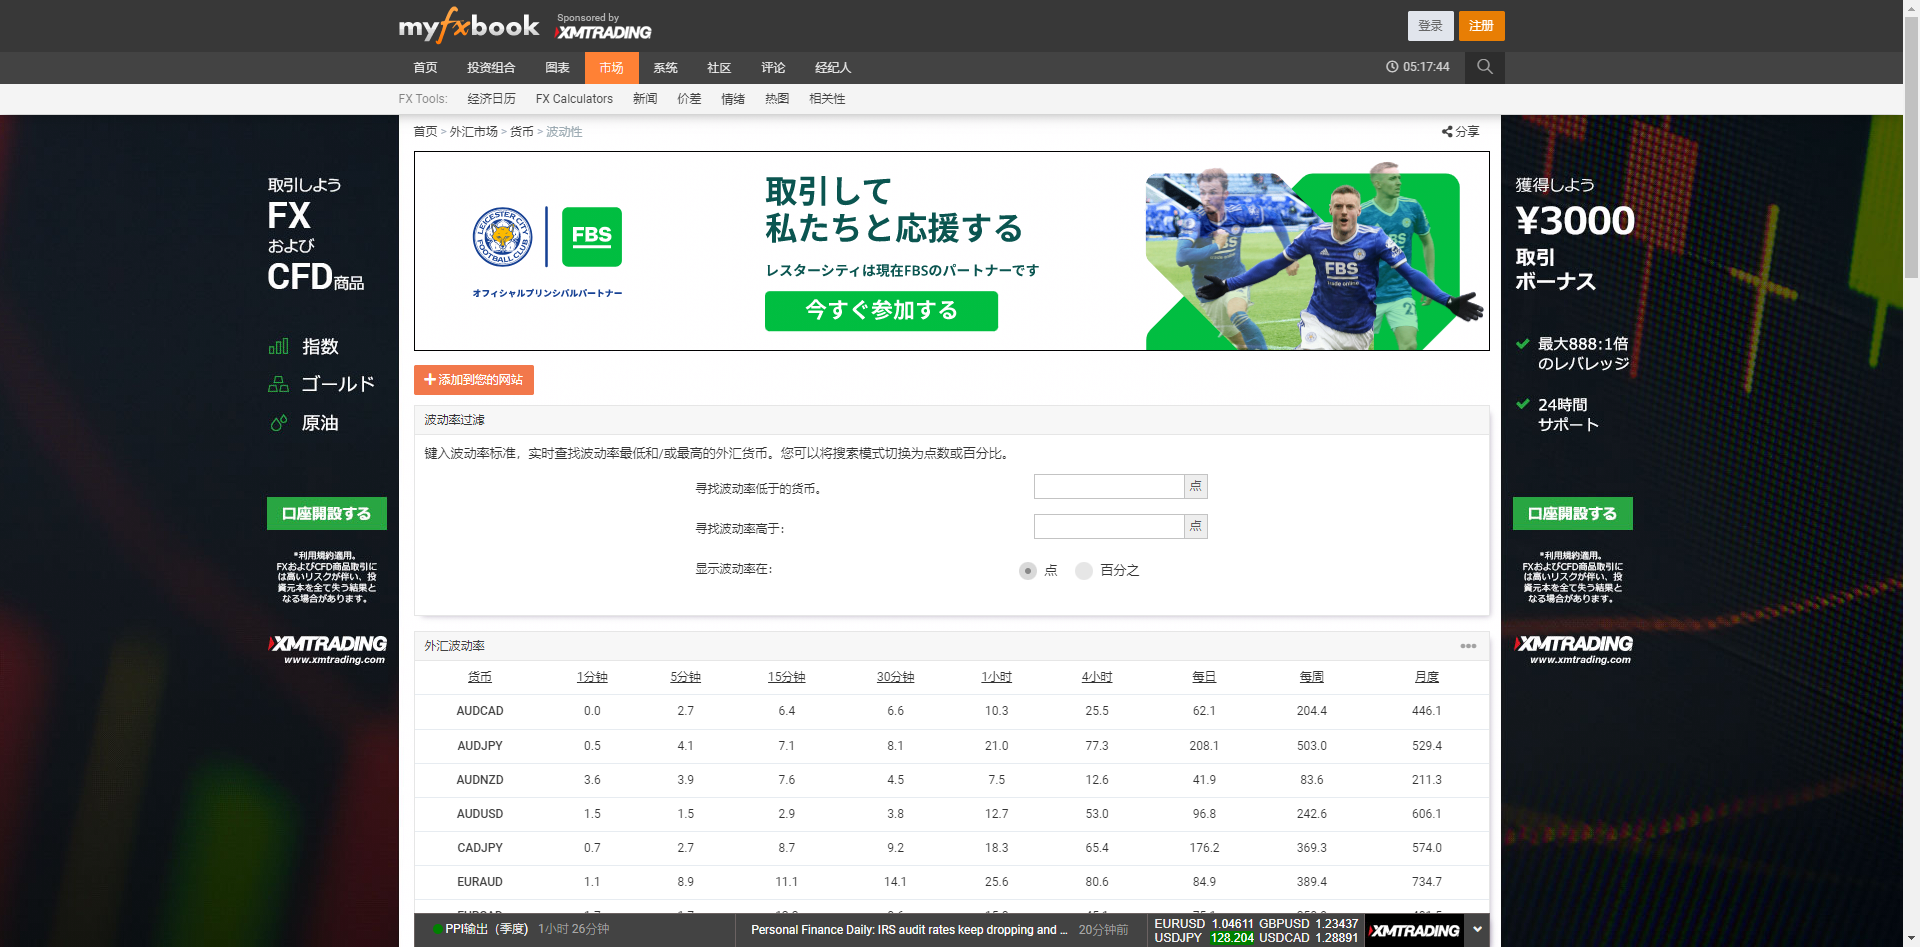Click the right 口座開設する button
The width and height of the screenshot is (1920, 947).
point(1573,514)
